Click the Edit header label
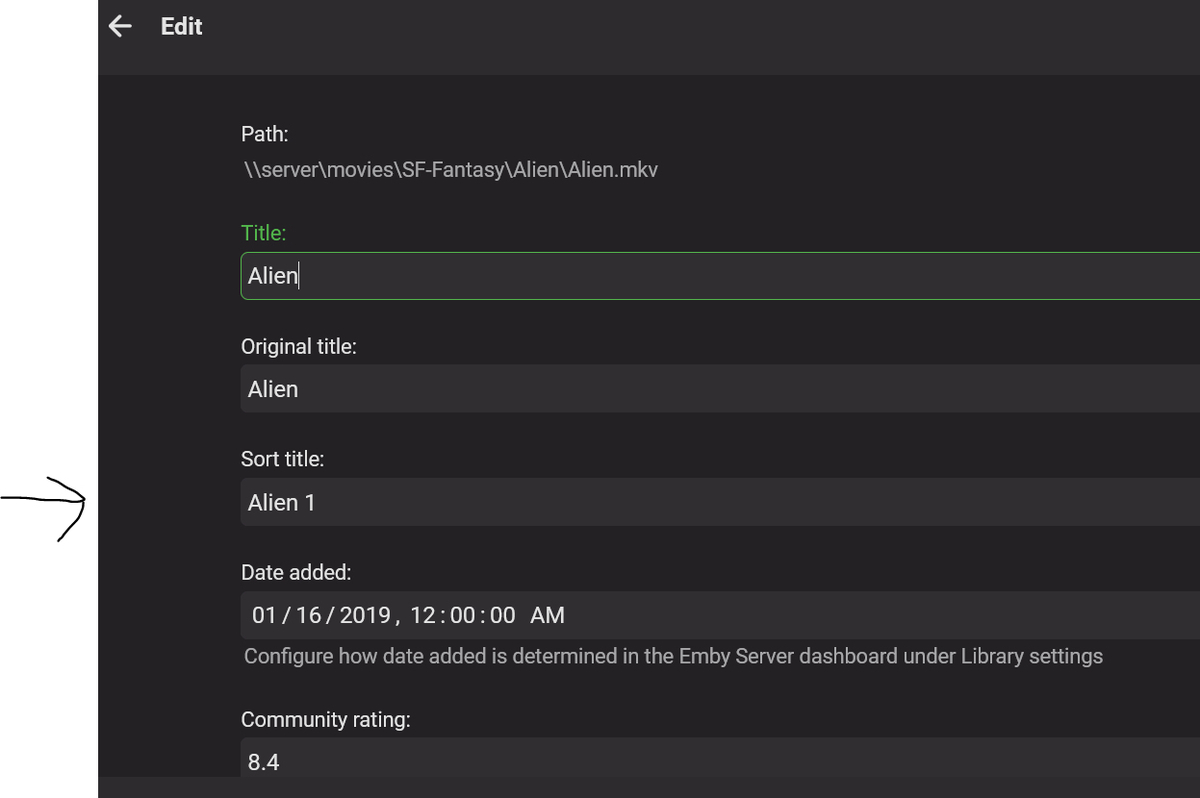Image resolution: width=1200 pixels, height=798 pixels. 181,26
